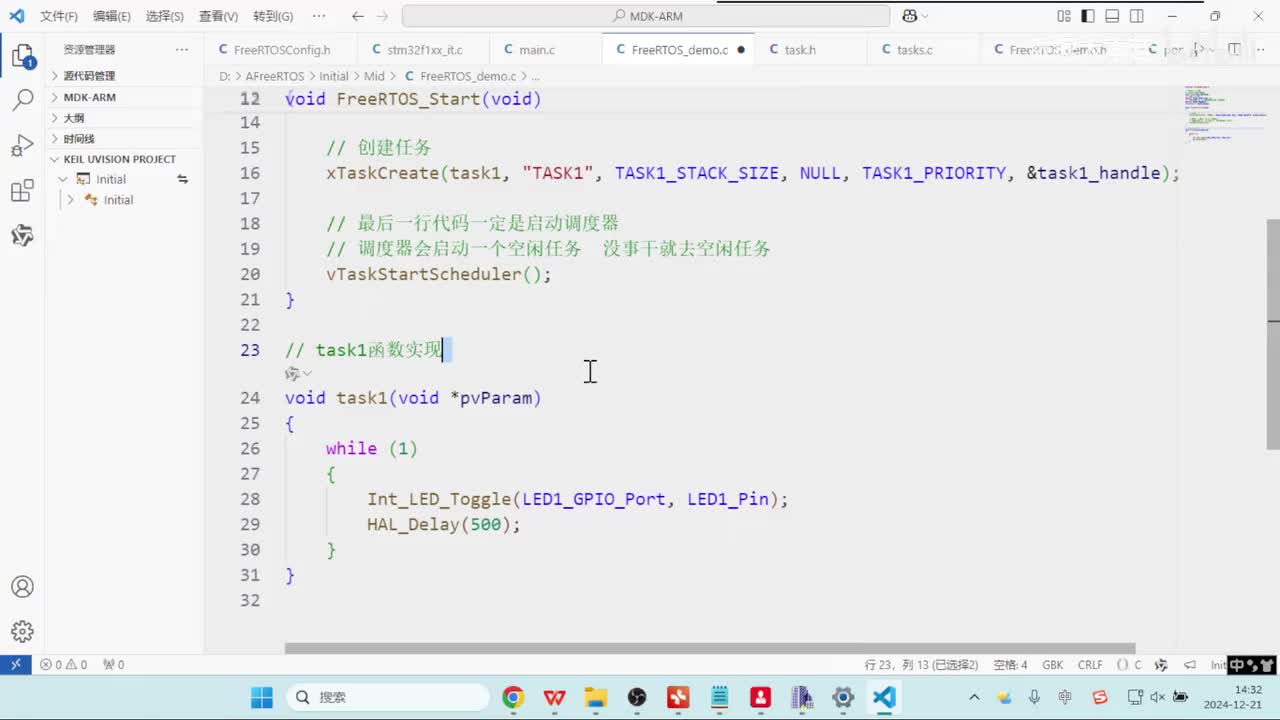
Task: Open the Manage gear icon
Action: coord(22,632)
